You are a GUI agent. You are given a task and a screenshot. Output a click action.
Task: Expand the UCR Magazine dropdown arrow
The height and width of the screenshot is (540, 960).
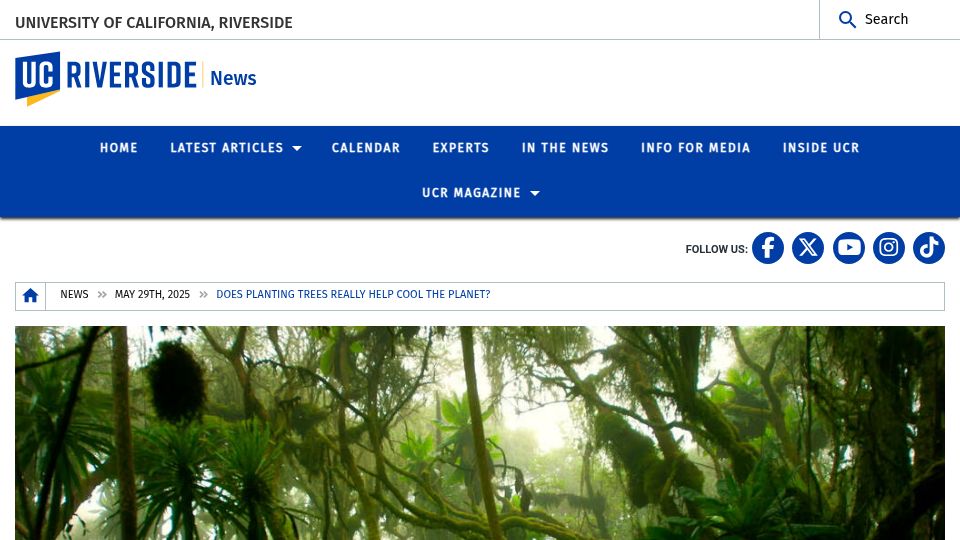pyautogui.click(x=534, y=193)
